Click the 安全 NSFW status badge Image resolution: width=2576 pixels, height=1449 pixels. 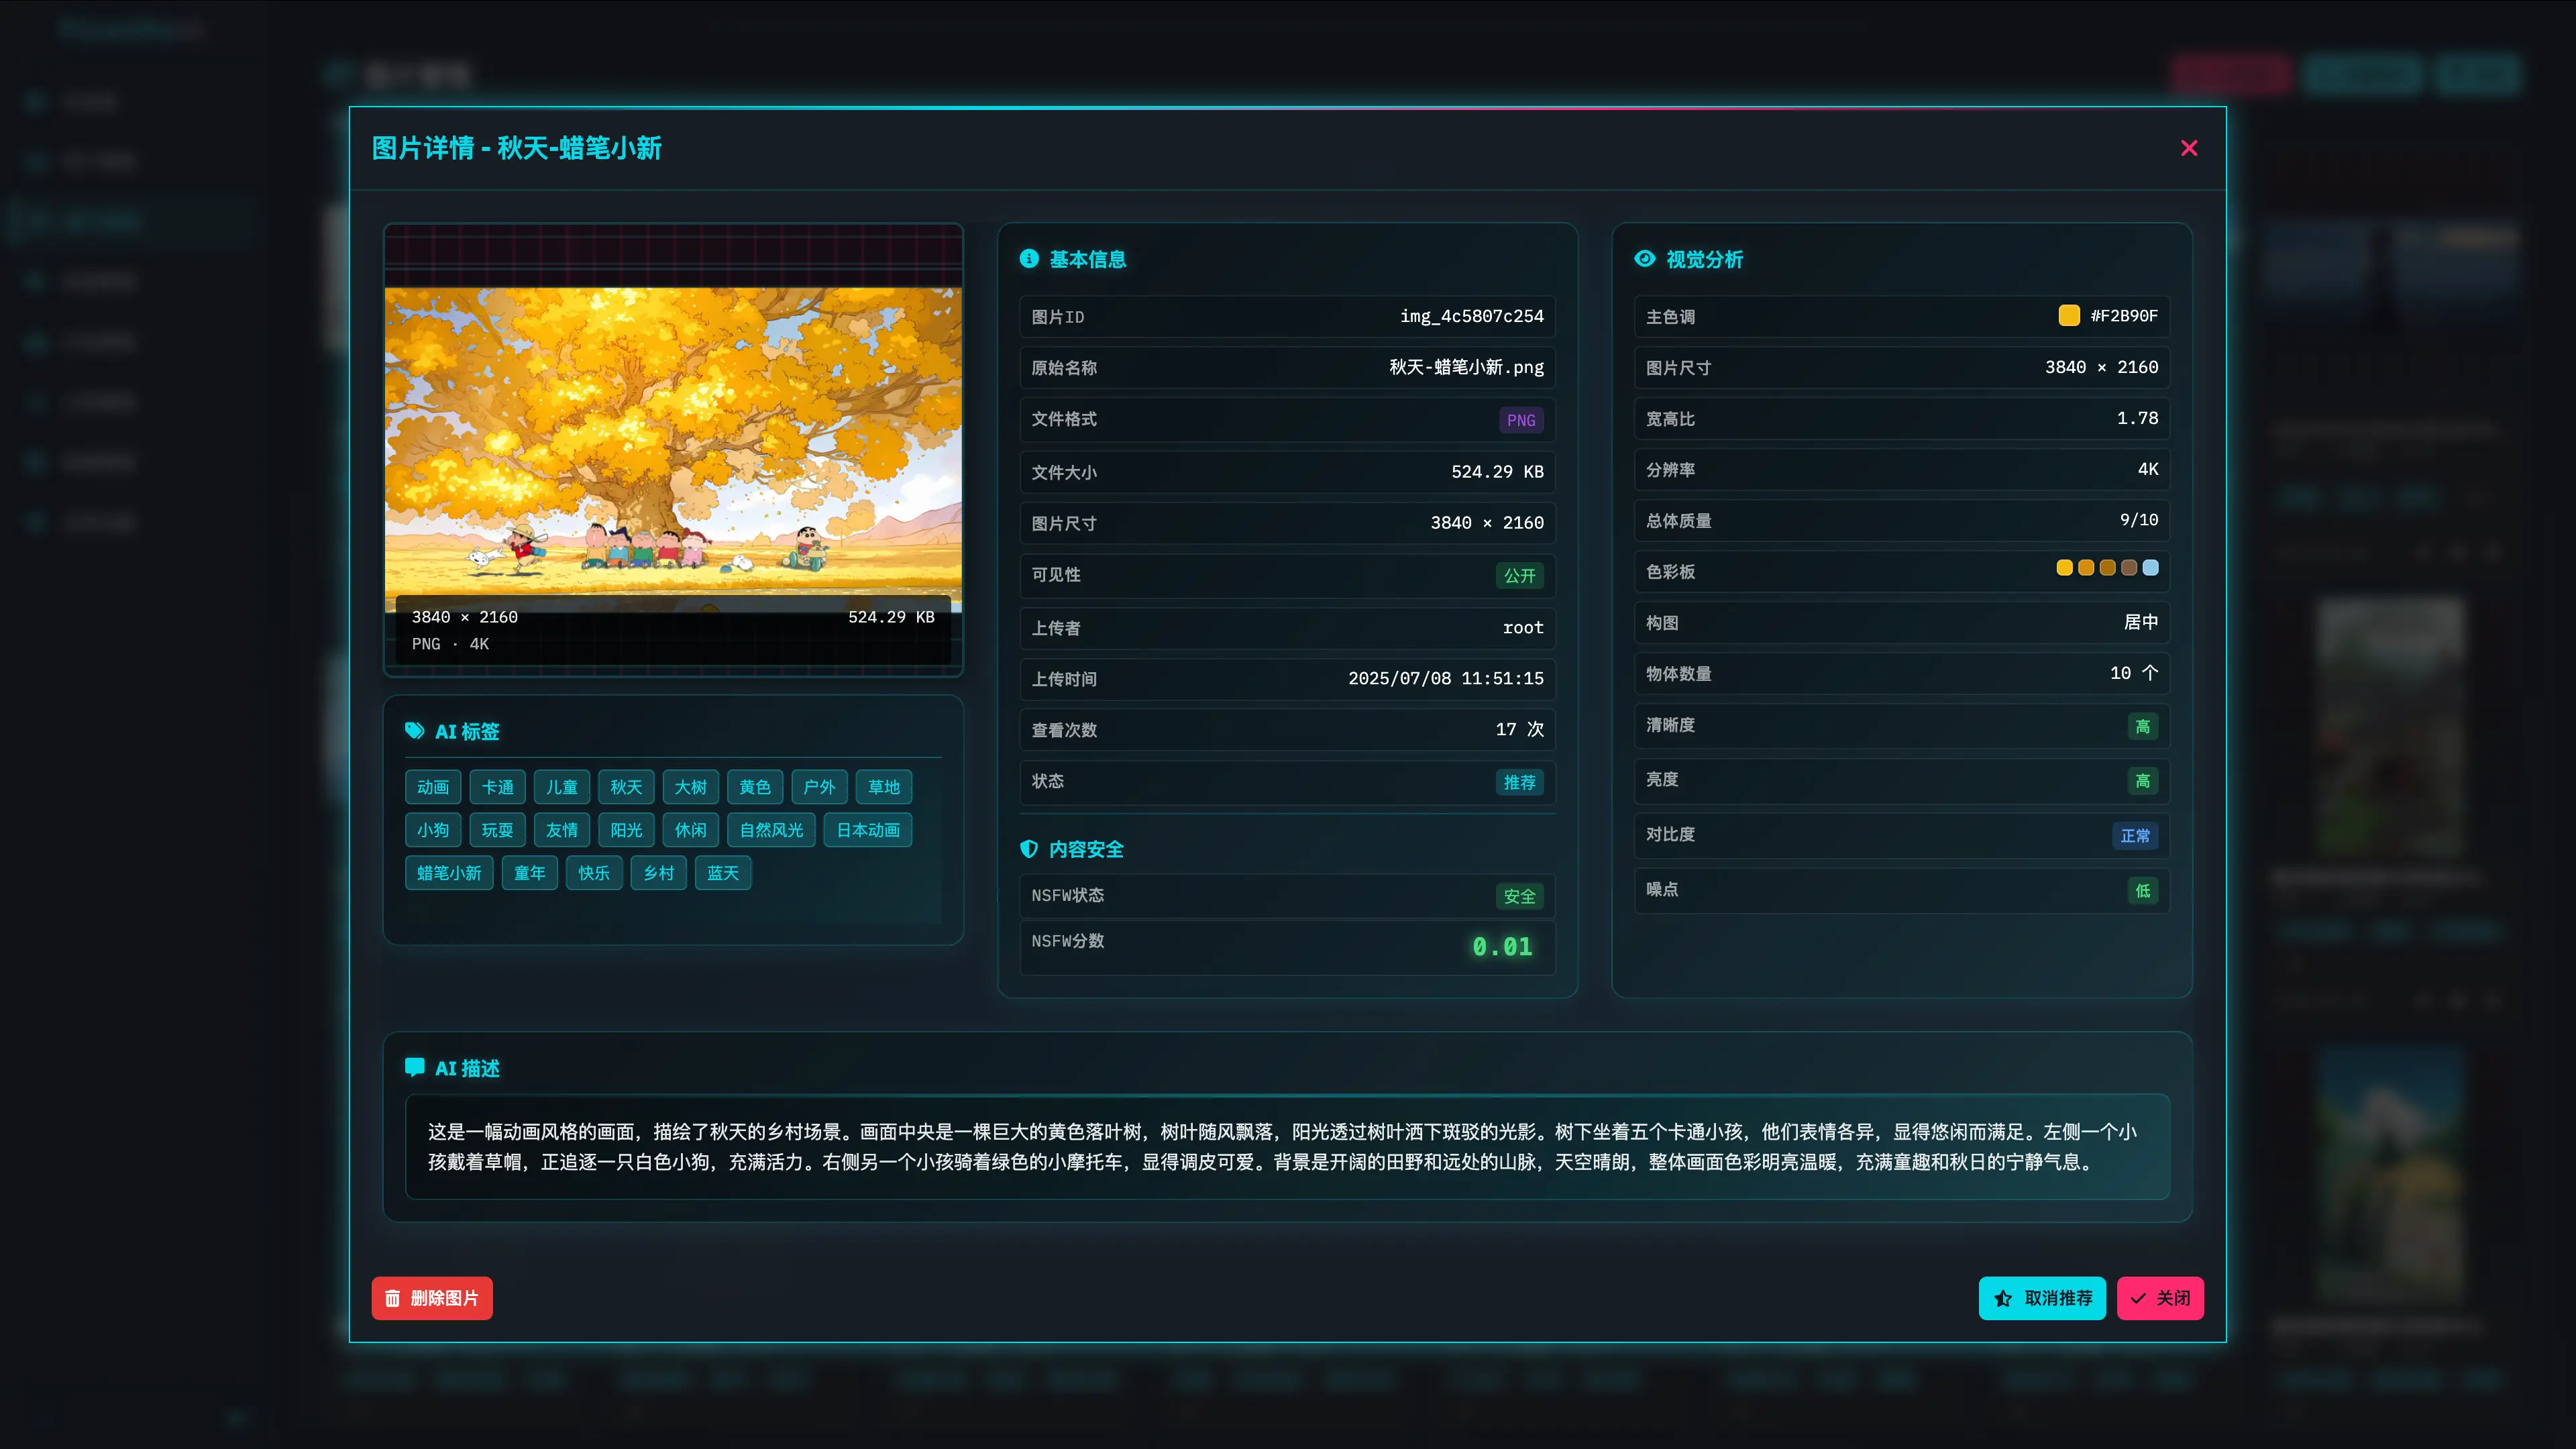pyautogui.click(x=1520, y=897)
